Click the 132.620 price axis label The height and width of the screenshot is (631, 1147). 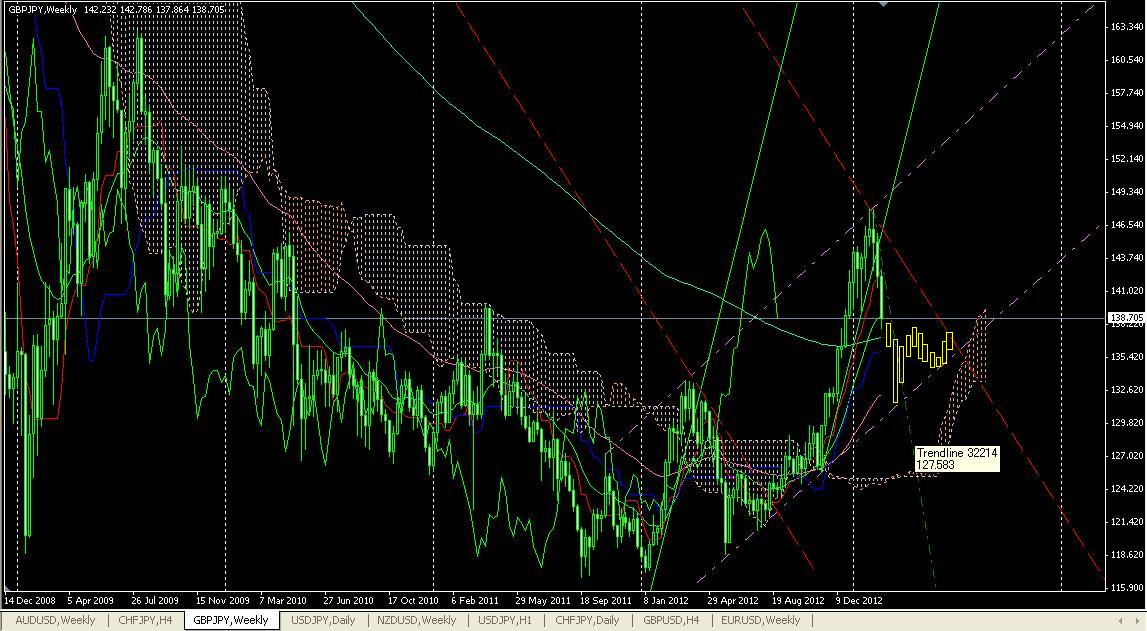(x=1127, y=390)
